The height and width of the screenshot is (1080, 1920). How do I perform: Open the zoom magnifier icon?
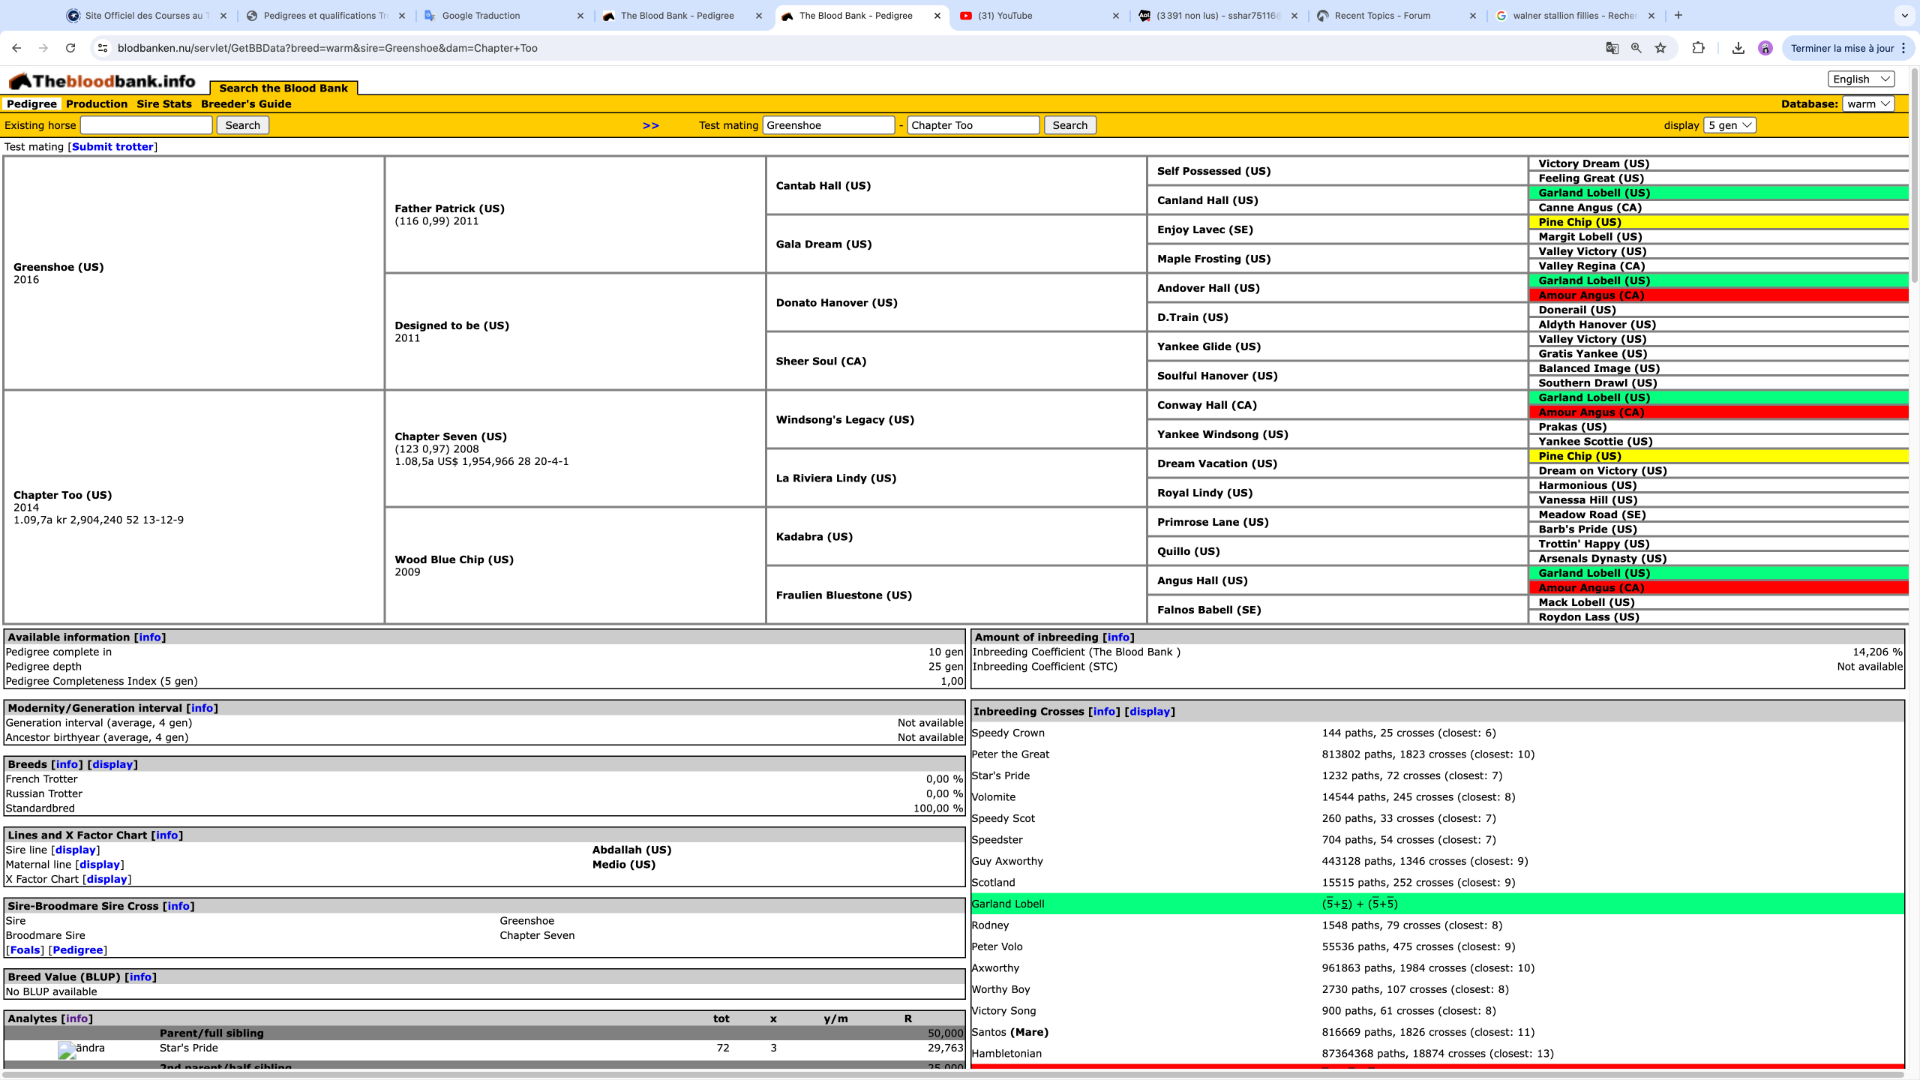tap(1636, 48)
